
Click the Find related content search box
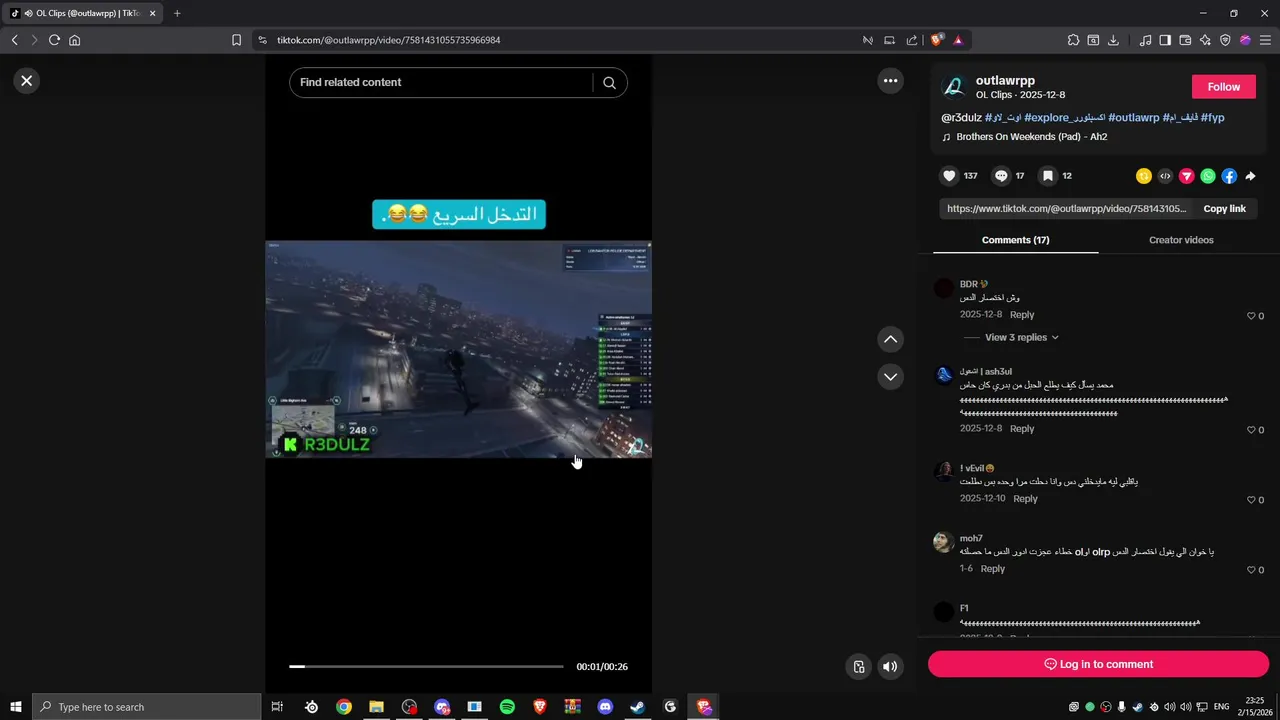coord(440,82)
